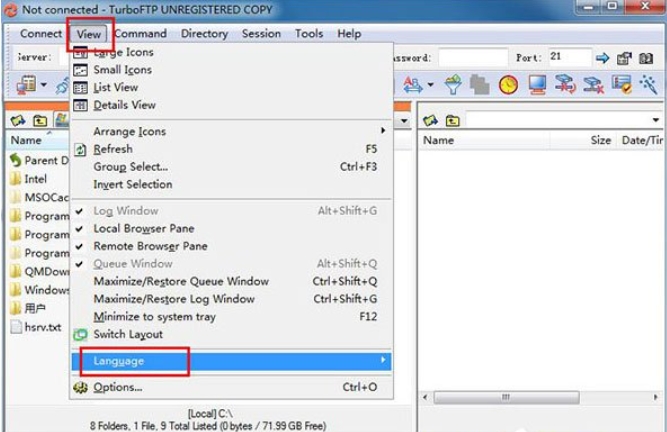
Task: Click the local pane parent folder icon
Action: (40, 121)
